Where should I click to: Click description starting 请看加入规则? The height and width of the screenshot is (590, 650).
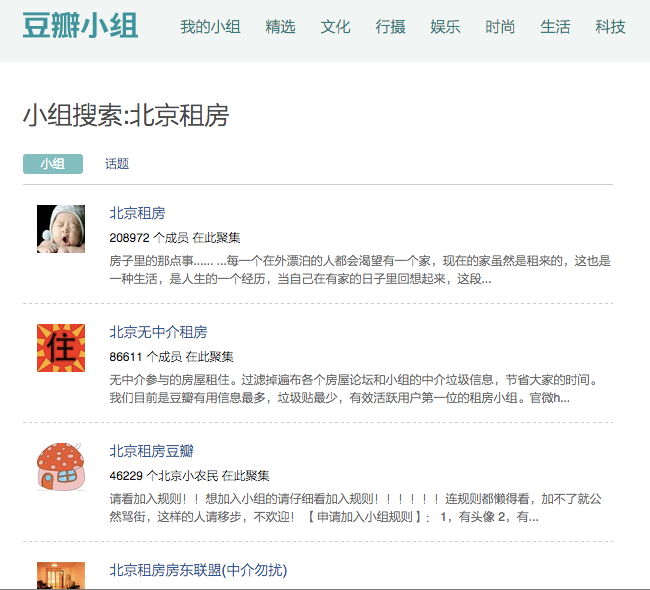[355, 508]
